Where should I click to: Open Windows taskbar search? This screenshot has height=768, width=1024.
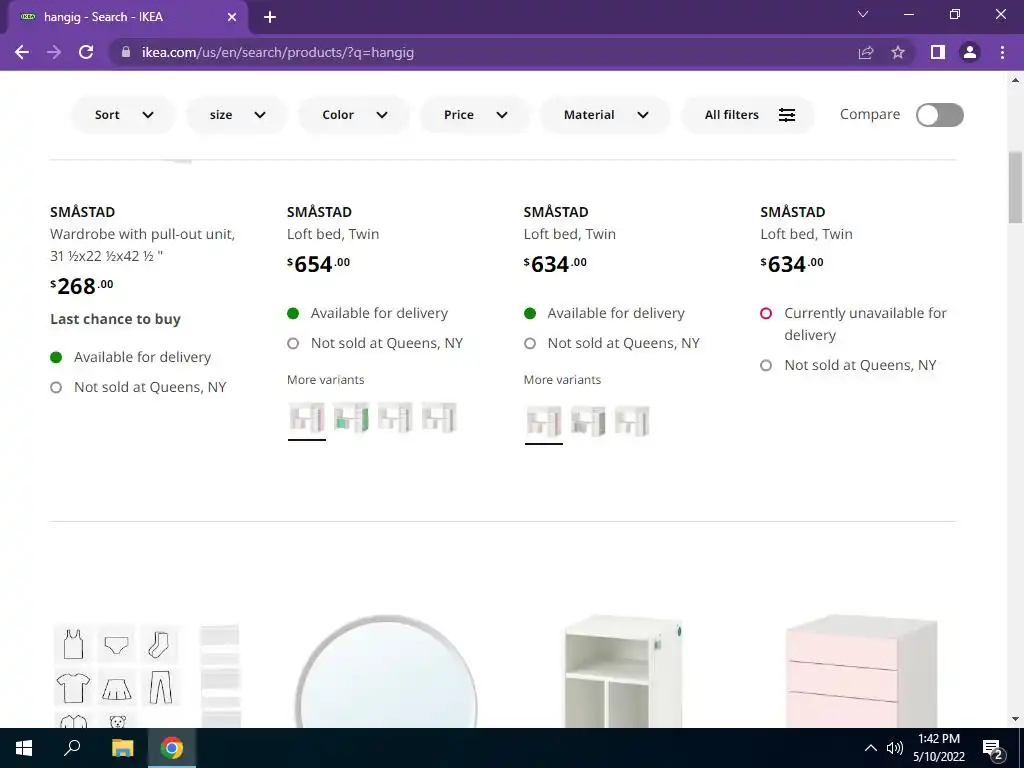[x=72, y=748]
